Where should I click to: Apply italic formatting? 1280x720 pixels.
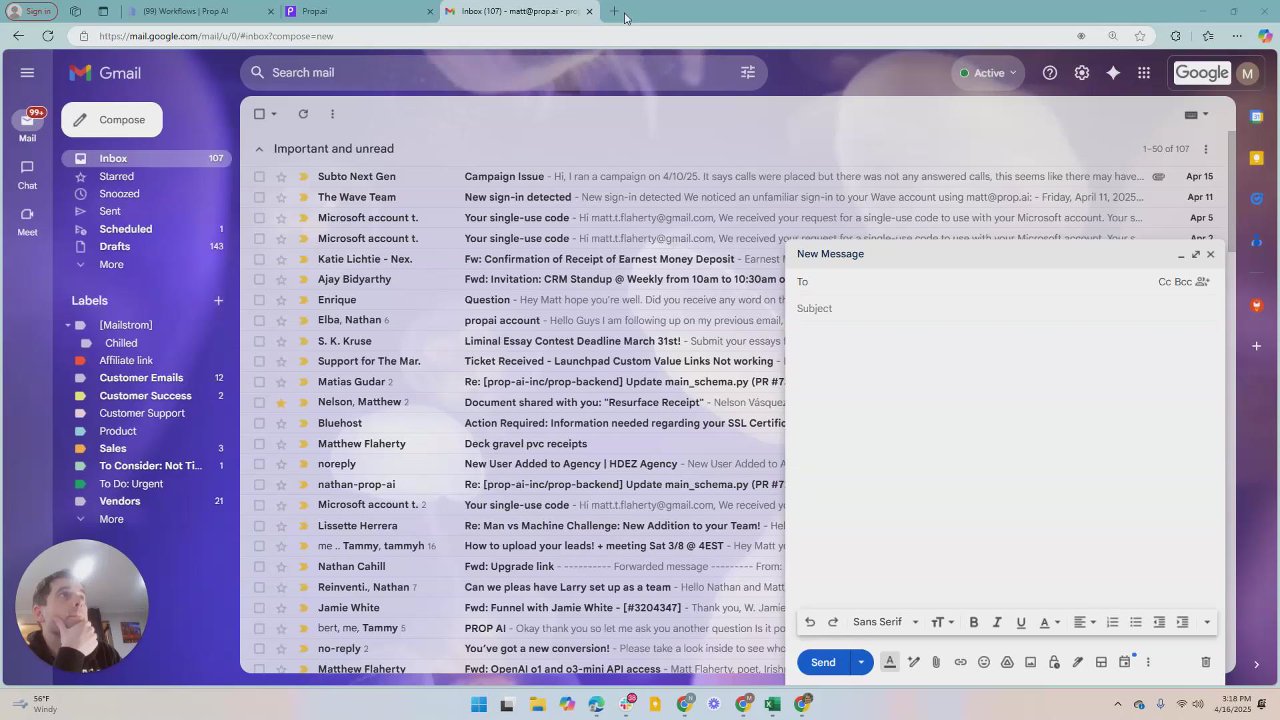997,622
